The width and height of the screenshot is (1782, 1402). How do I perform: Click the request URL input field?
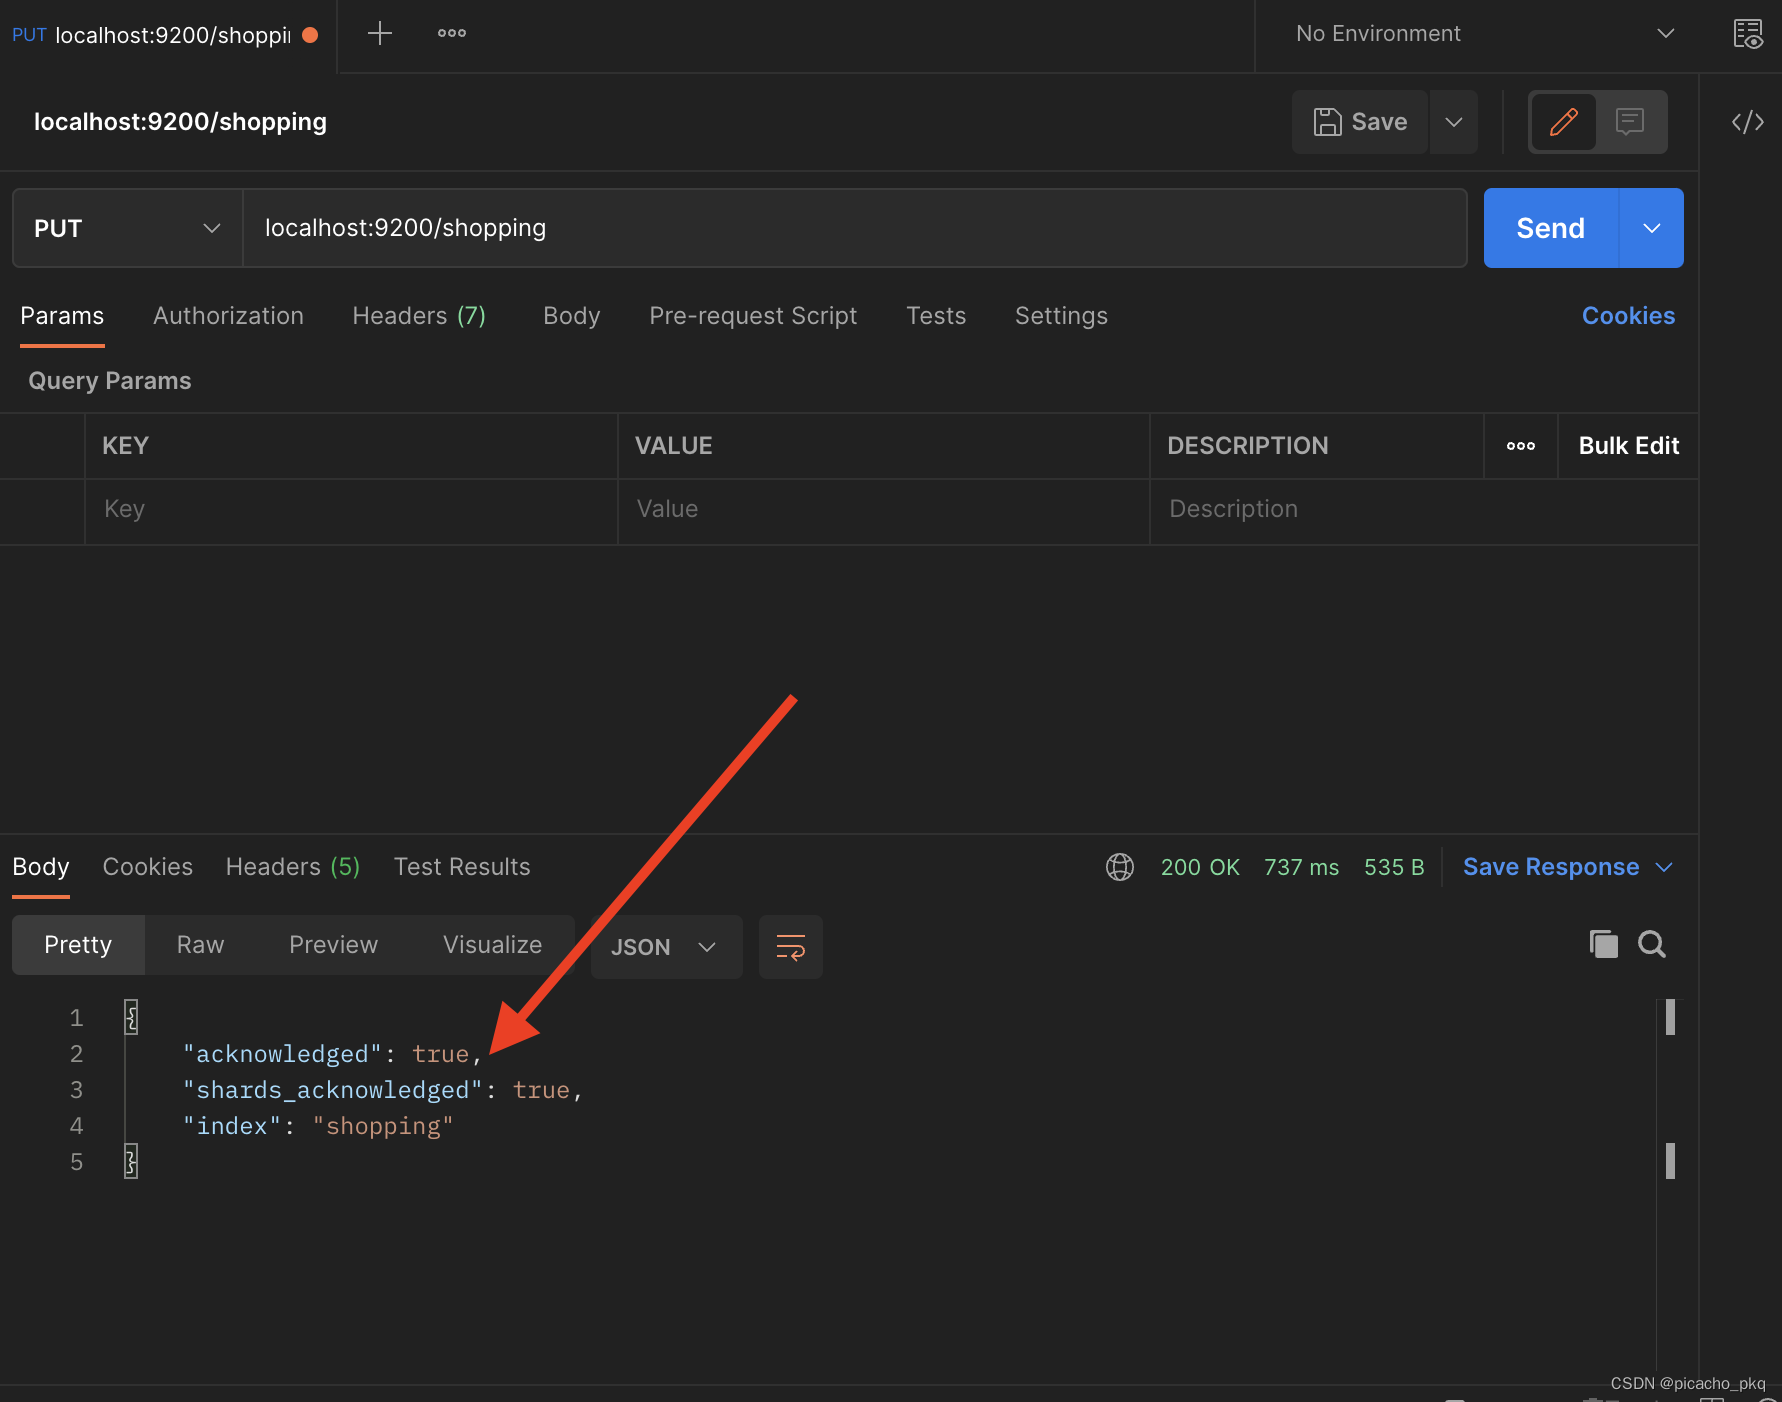854,228
